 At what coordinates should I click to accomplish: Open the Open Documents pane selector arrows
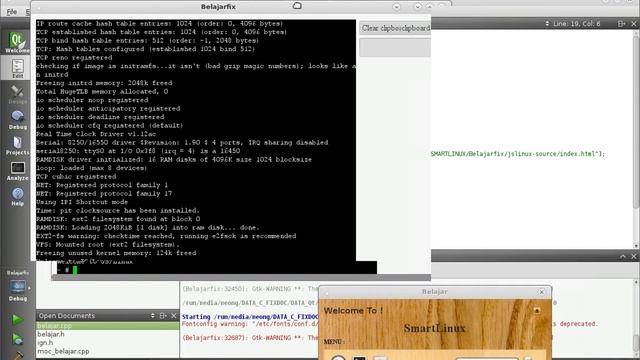tap(153, 316)
